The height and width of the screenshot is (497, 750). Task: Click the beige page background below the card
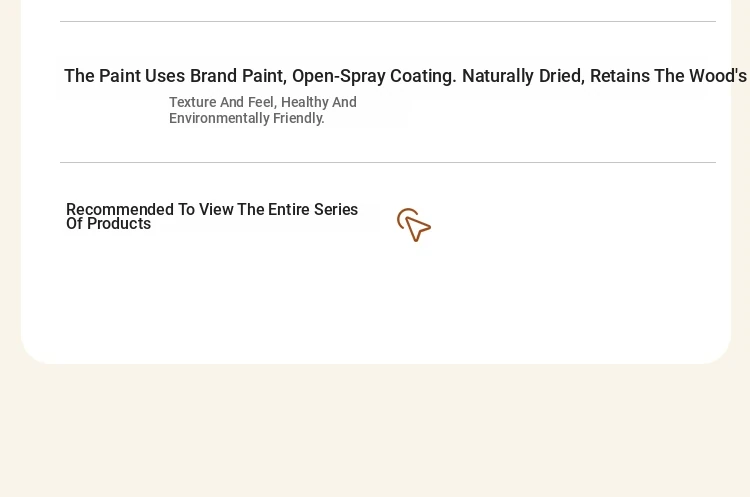click(375, 431)
